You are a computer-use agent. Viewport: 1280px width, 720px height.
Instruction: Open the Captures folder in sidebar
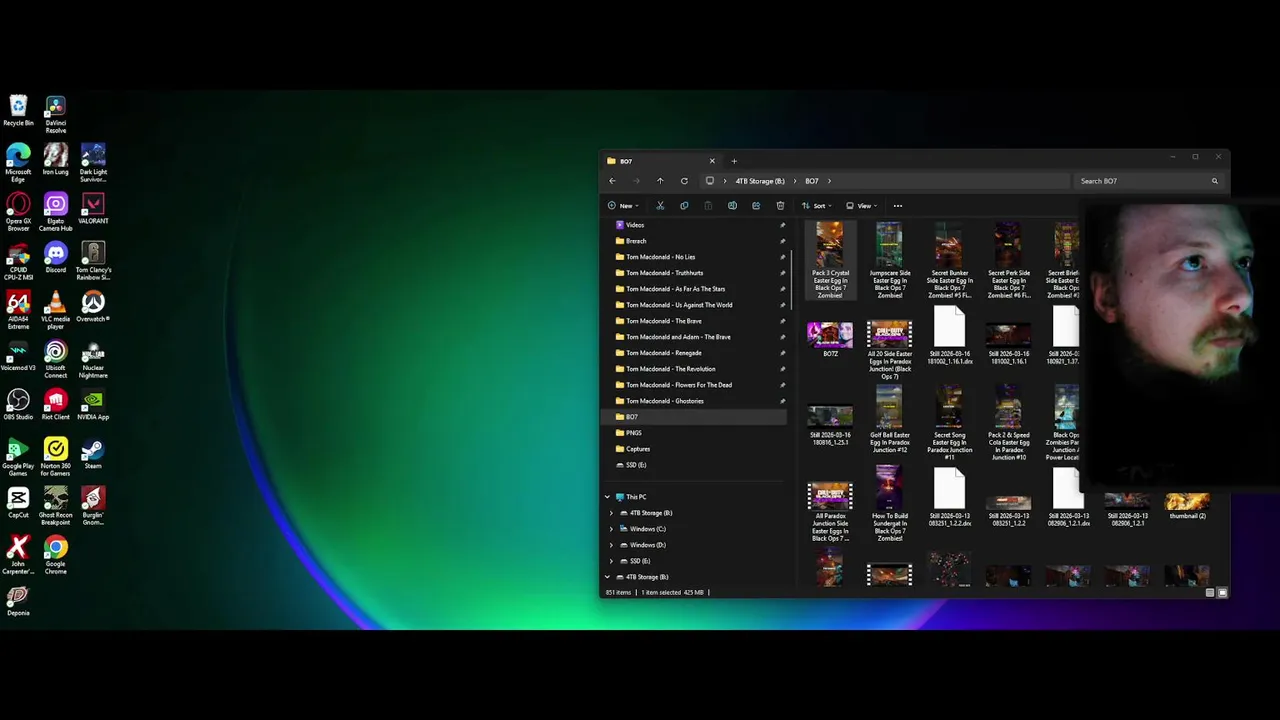pos(637,449)
